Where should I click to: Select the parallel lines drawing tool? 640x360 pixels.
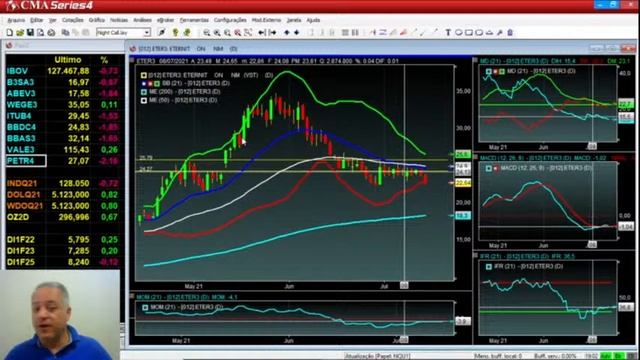383,33
